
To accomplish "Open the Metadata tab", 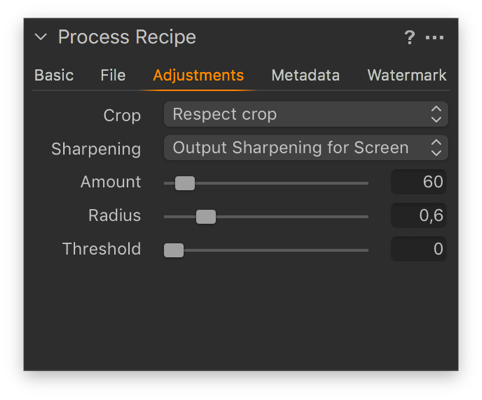I will [x=305, y=75].
